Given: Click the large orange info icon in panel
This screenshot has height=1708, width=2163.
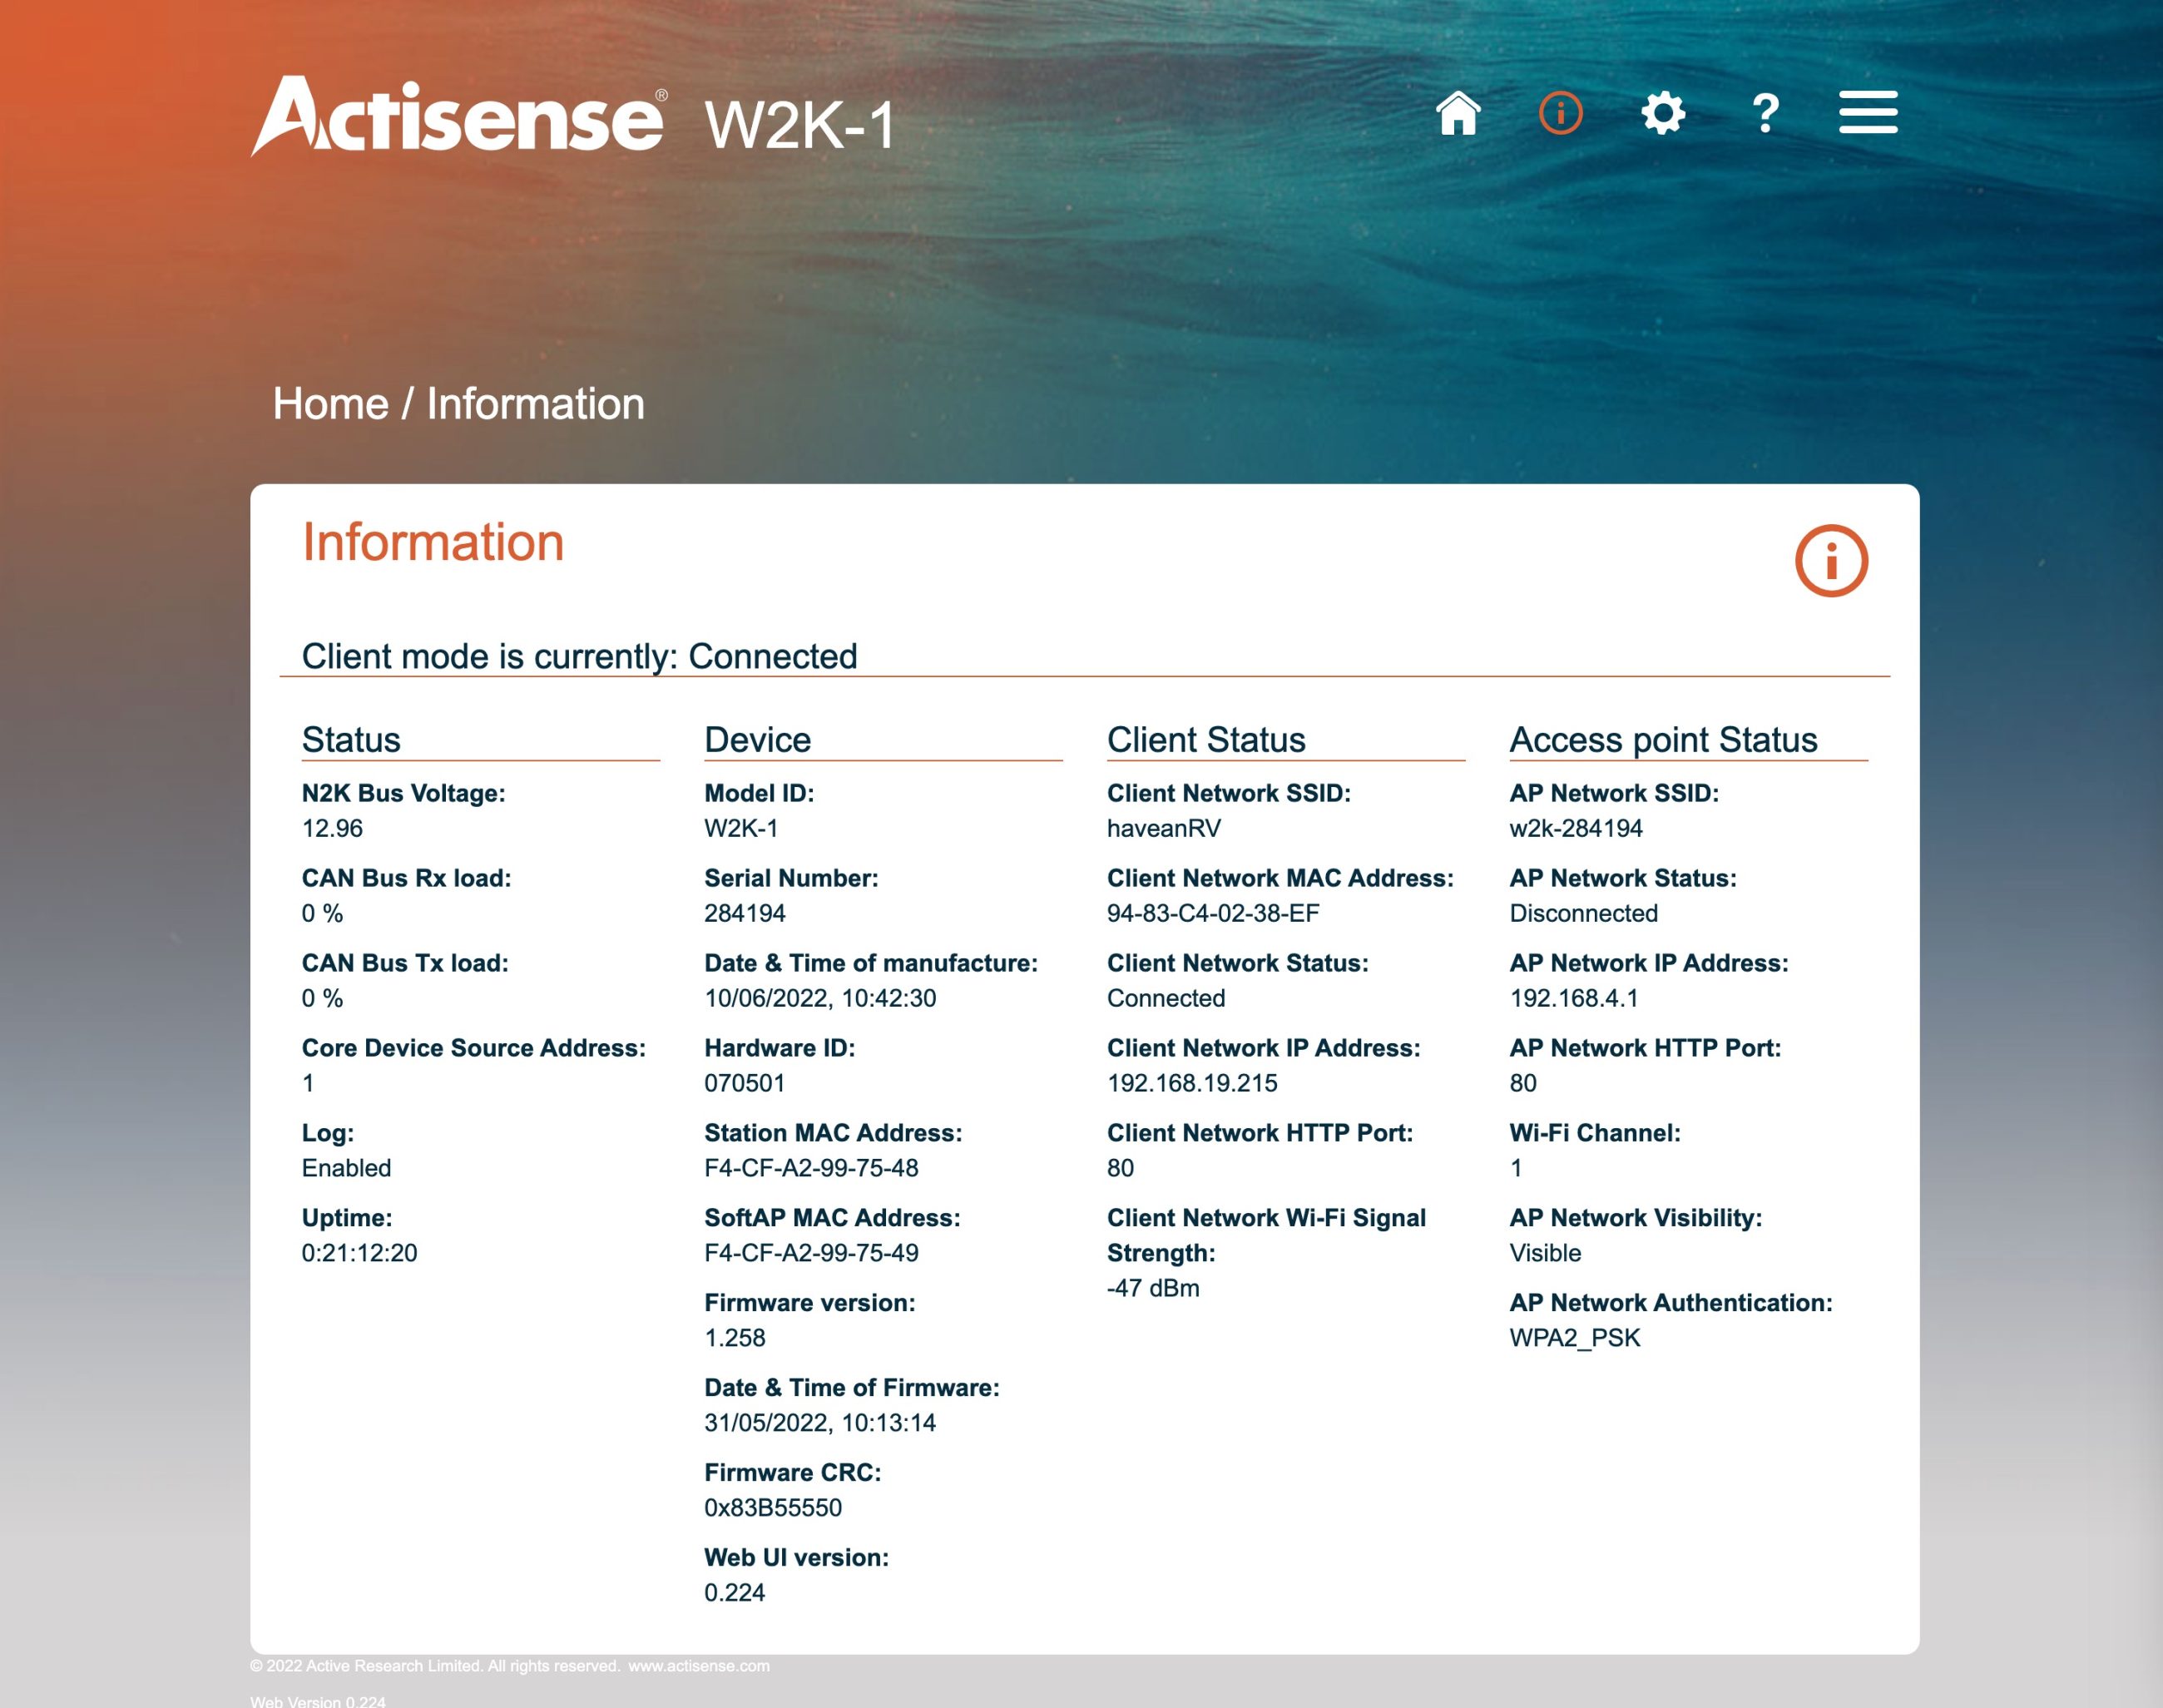Looking at the screenshot, I should pyautogui.click(x=1831, y=561).
